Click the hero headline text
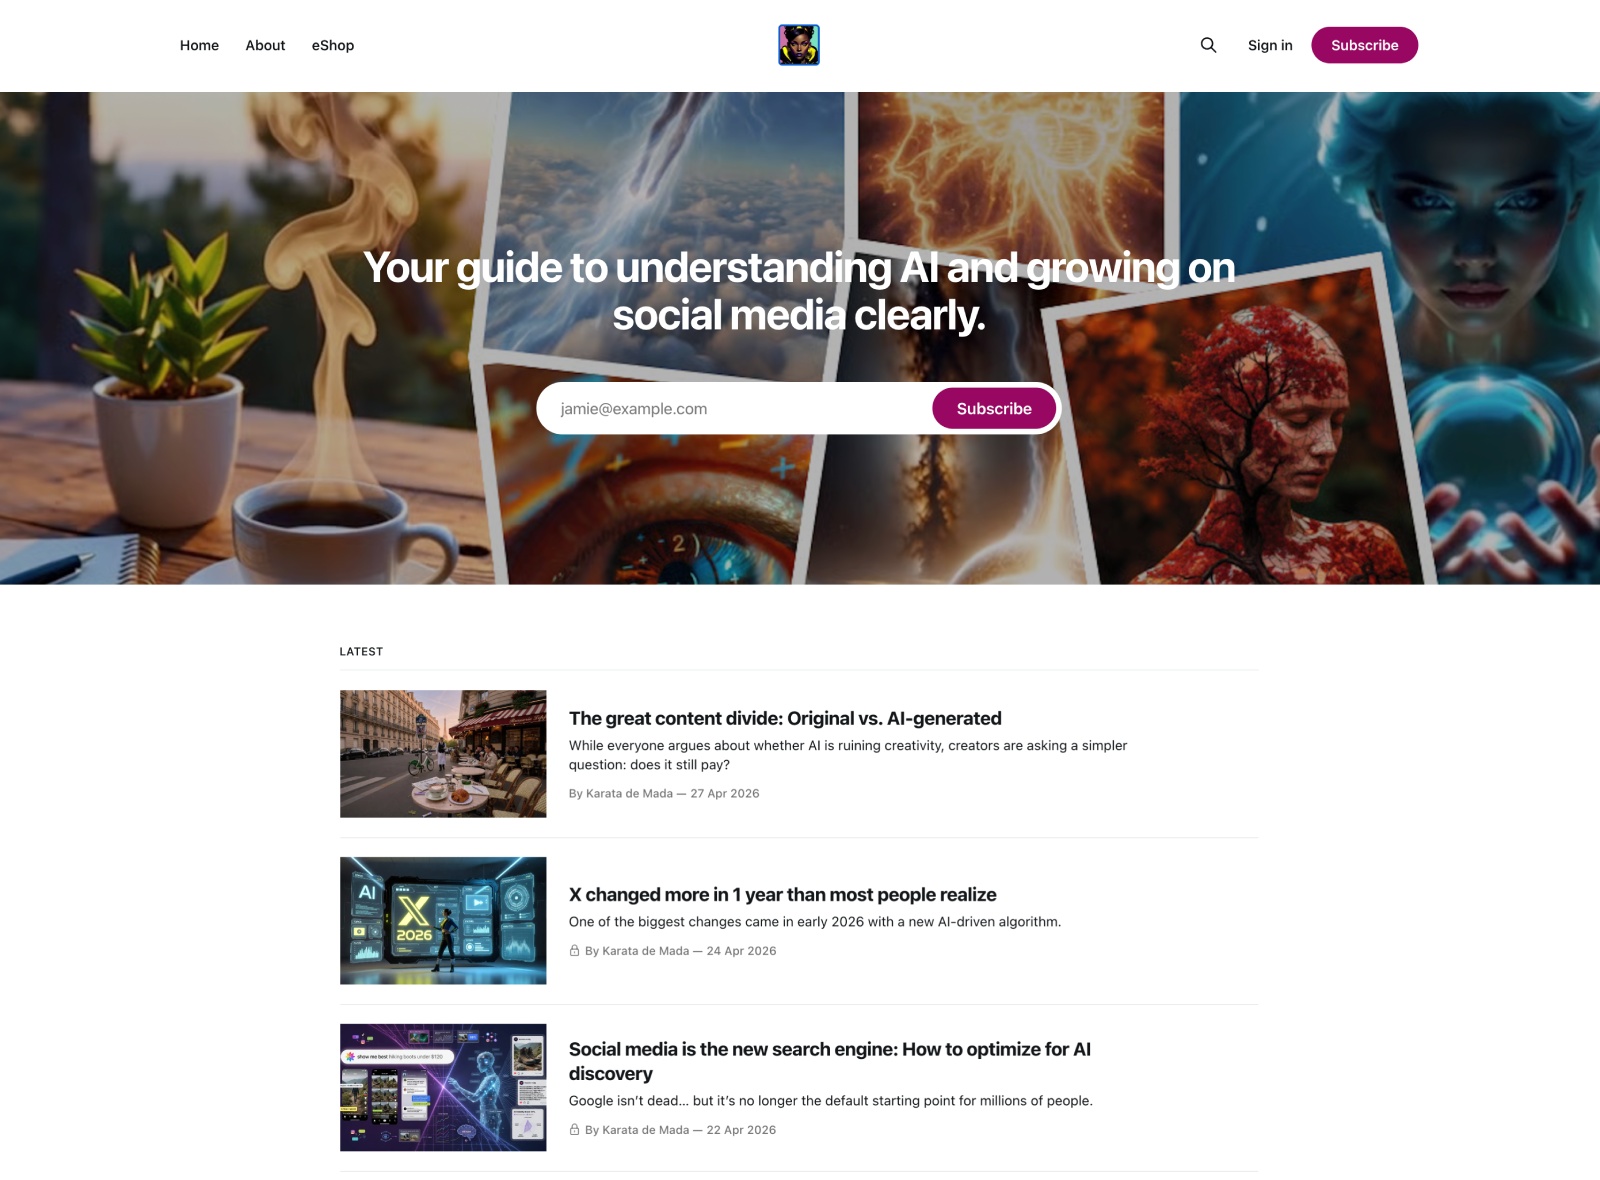Image resolution: width=1600 pixels, height=1180 pixels. tap(799, 291)
